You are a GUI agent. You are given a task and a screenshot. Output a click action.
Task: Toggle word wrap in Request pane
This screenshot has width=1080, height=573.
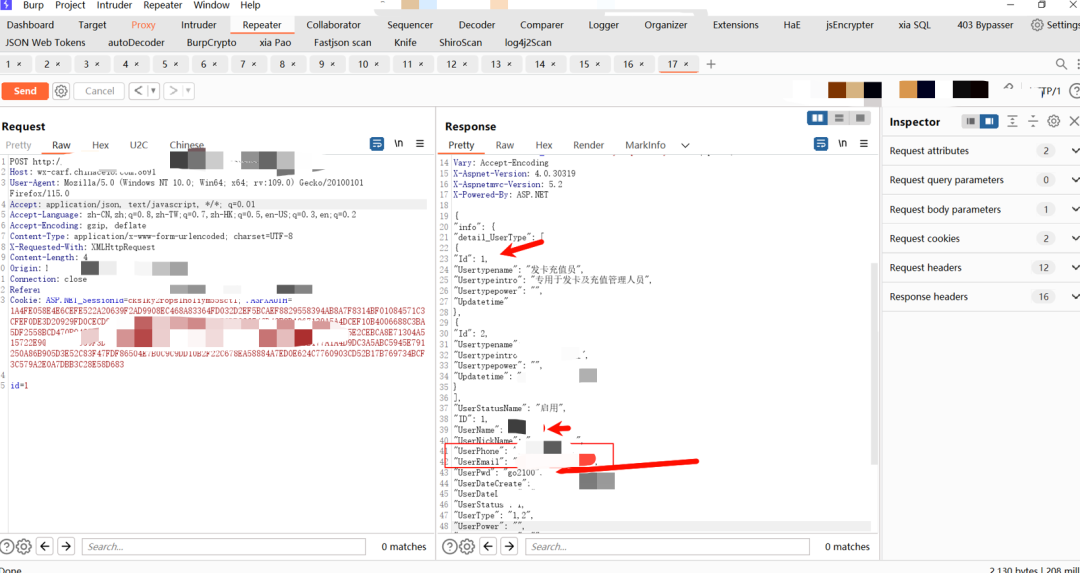(x=377, y=144)
